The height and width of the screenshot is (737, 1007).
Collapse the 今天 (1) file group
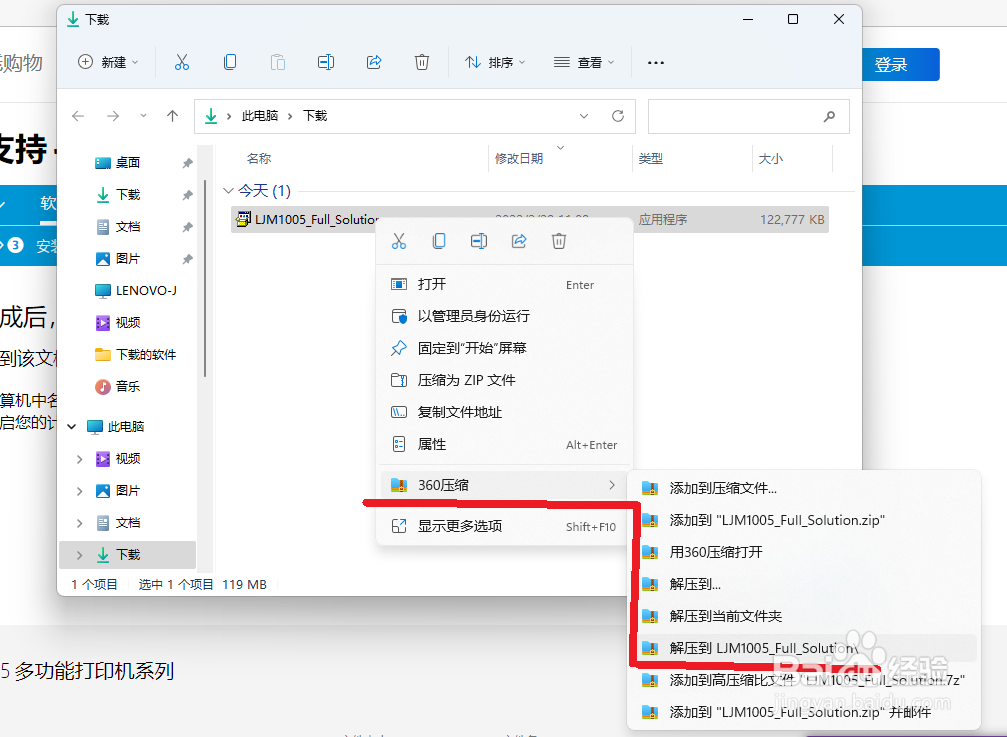[x=229, y=190]
